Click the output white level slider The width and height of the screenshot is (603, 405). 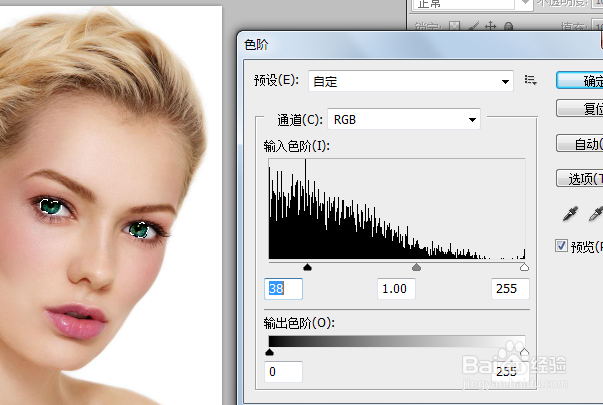pos(524,352)
